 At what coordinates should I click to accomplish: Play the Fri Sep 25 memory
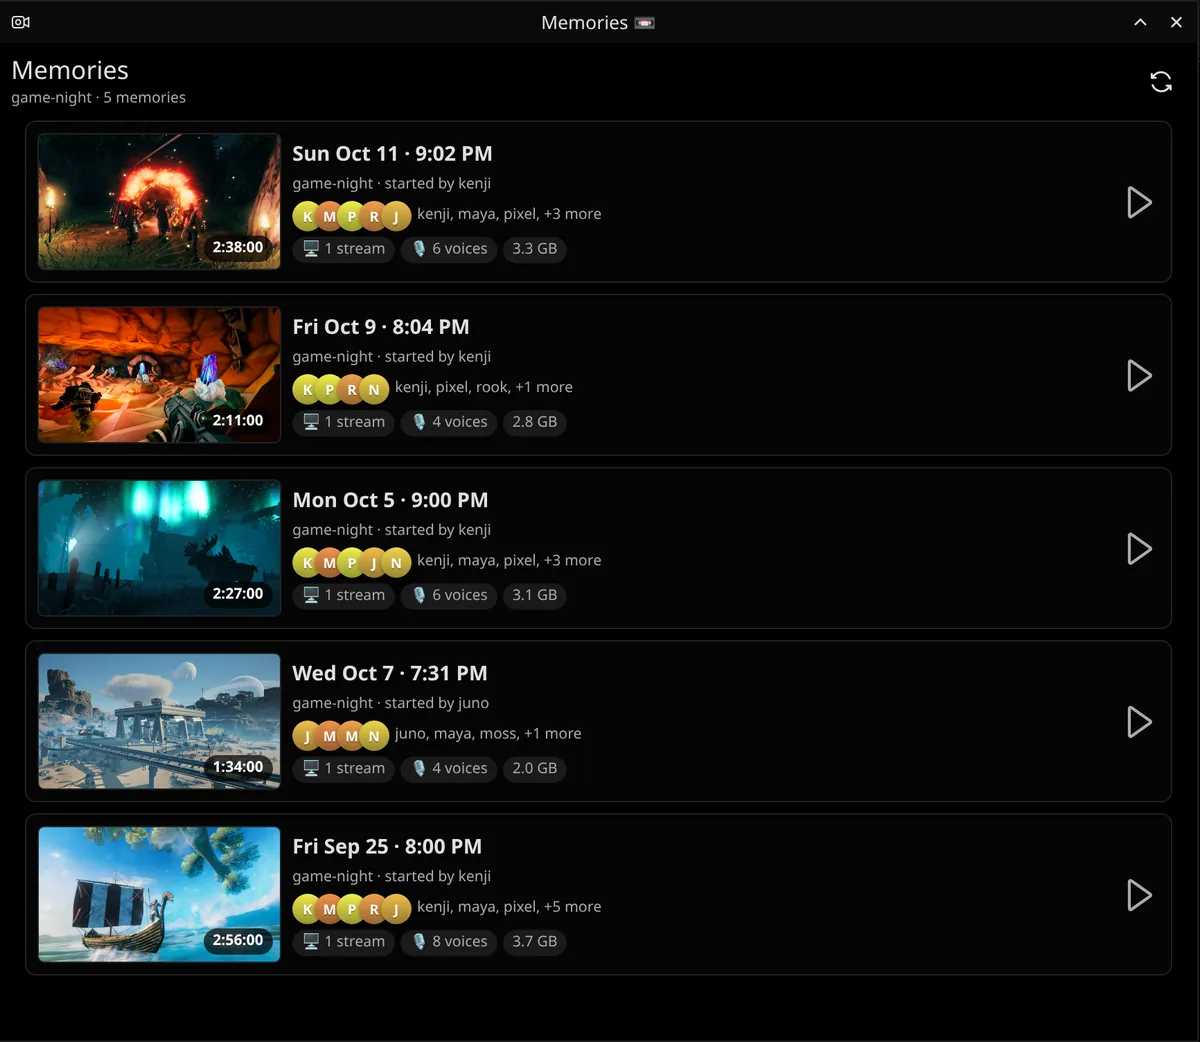1139,895
